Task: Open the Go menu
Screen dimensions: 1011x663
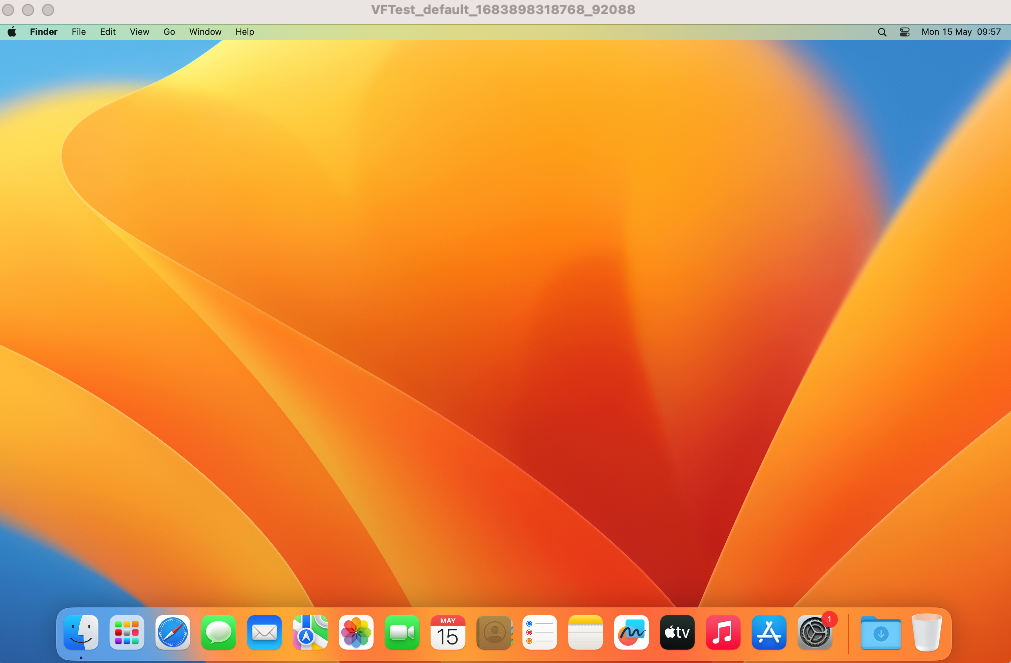Action: point(169,32)
